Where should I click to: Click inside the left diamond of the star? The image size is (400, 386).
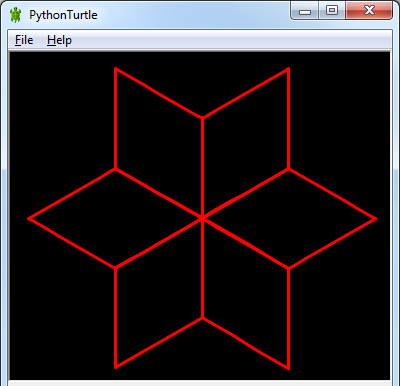coord(115,218)
